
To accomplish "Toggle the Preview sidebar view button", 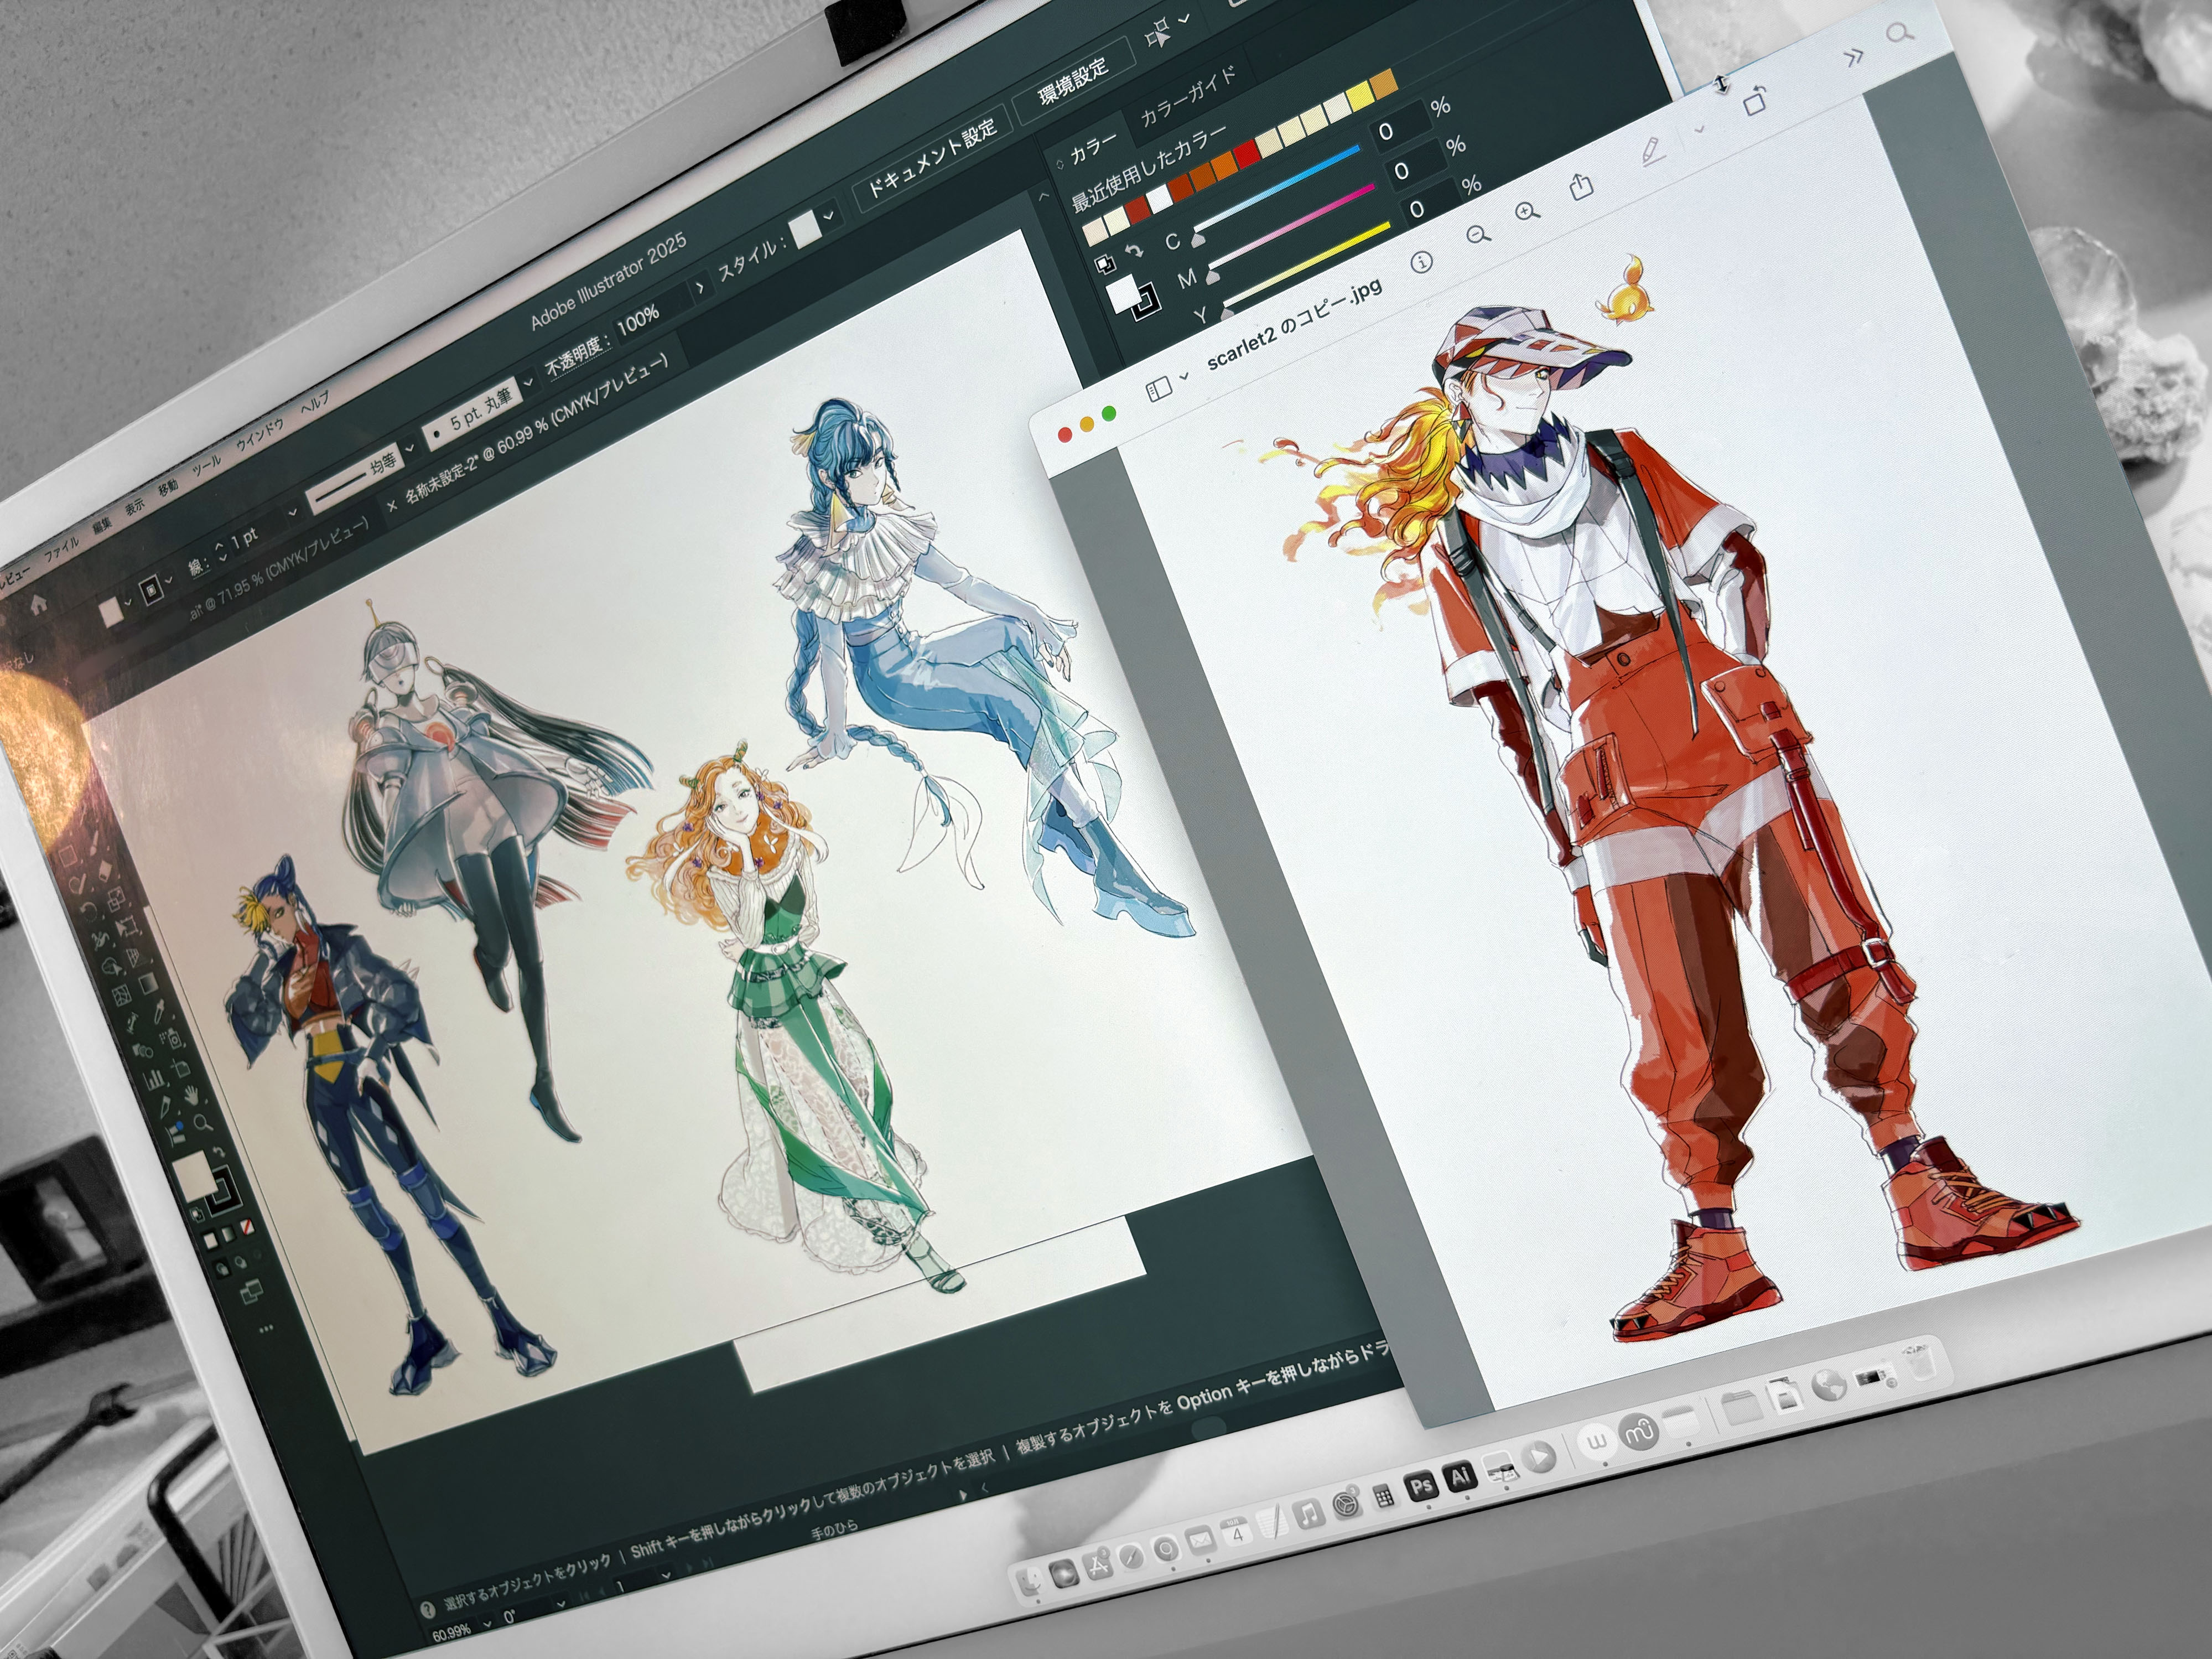I will (x=1158, y=390).
